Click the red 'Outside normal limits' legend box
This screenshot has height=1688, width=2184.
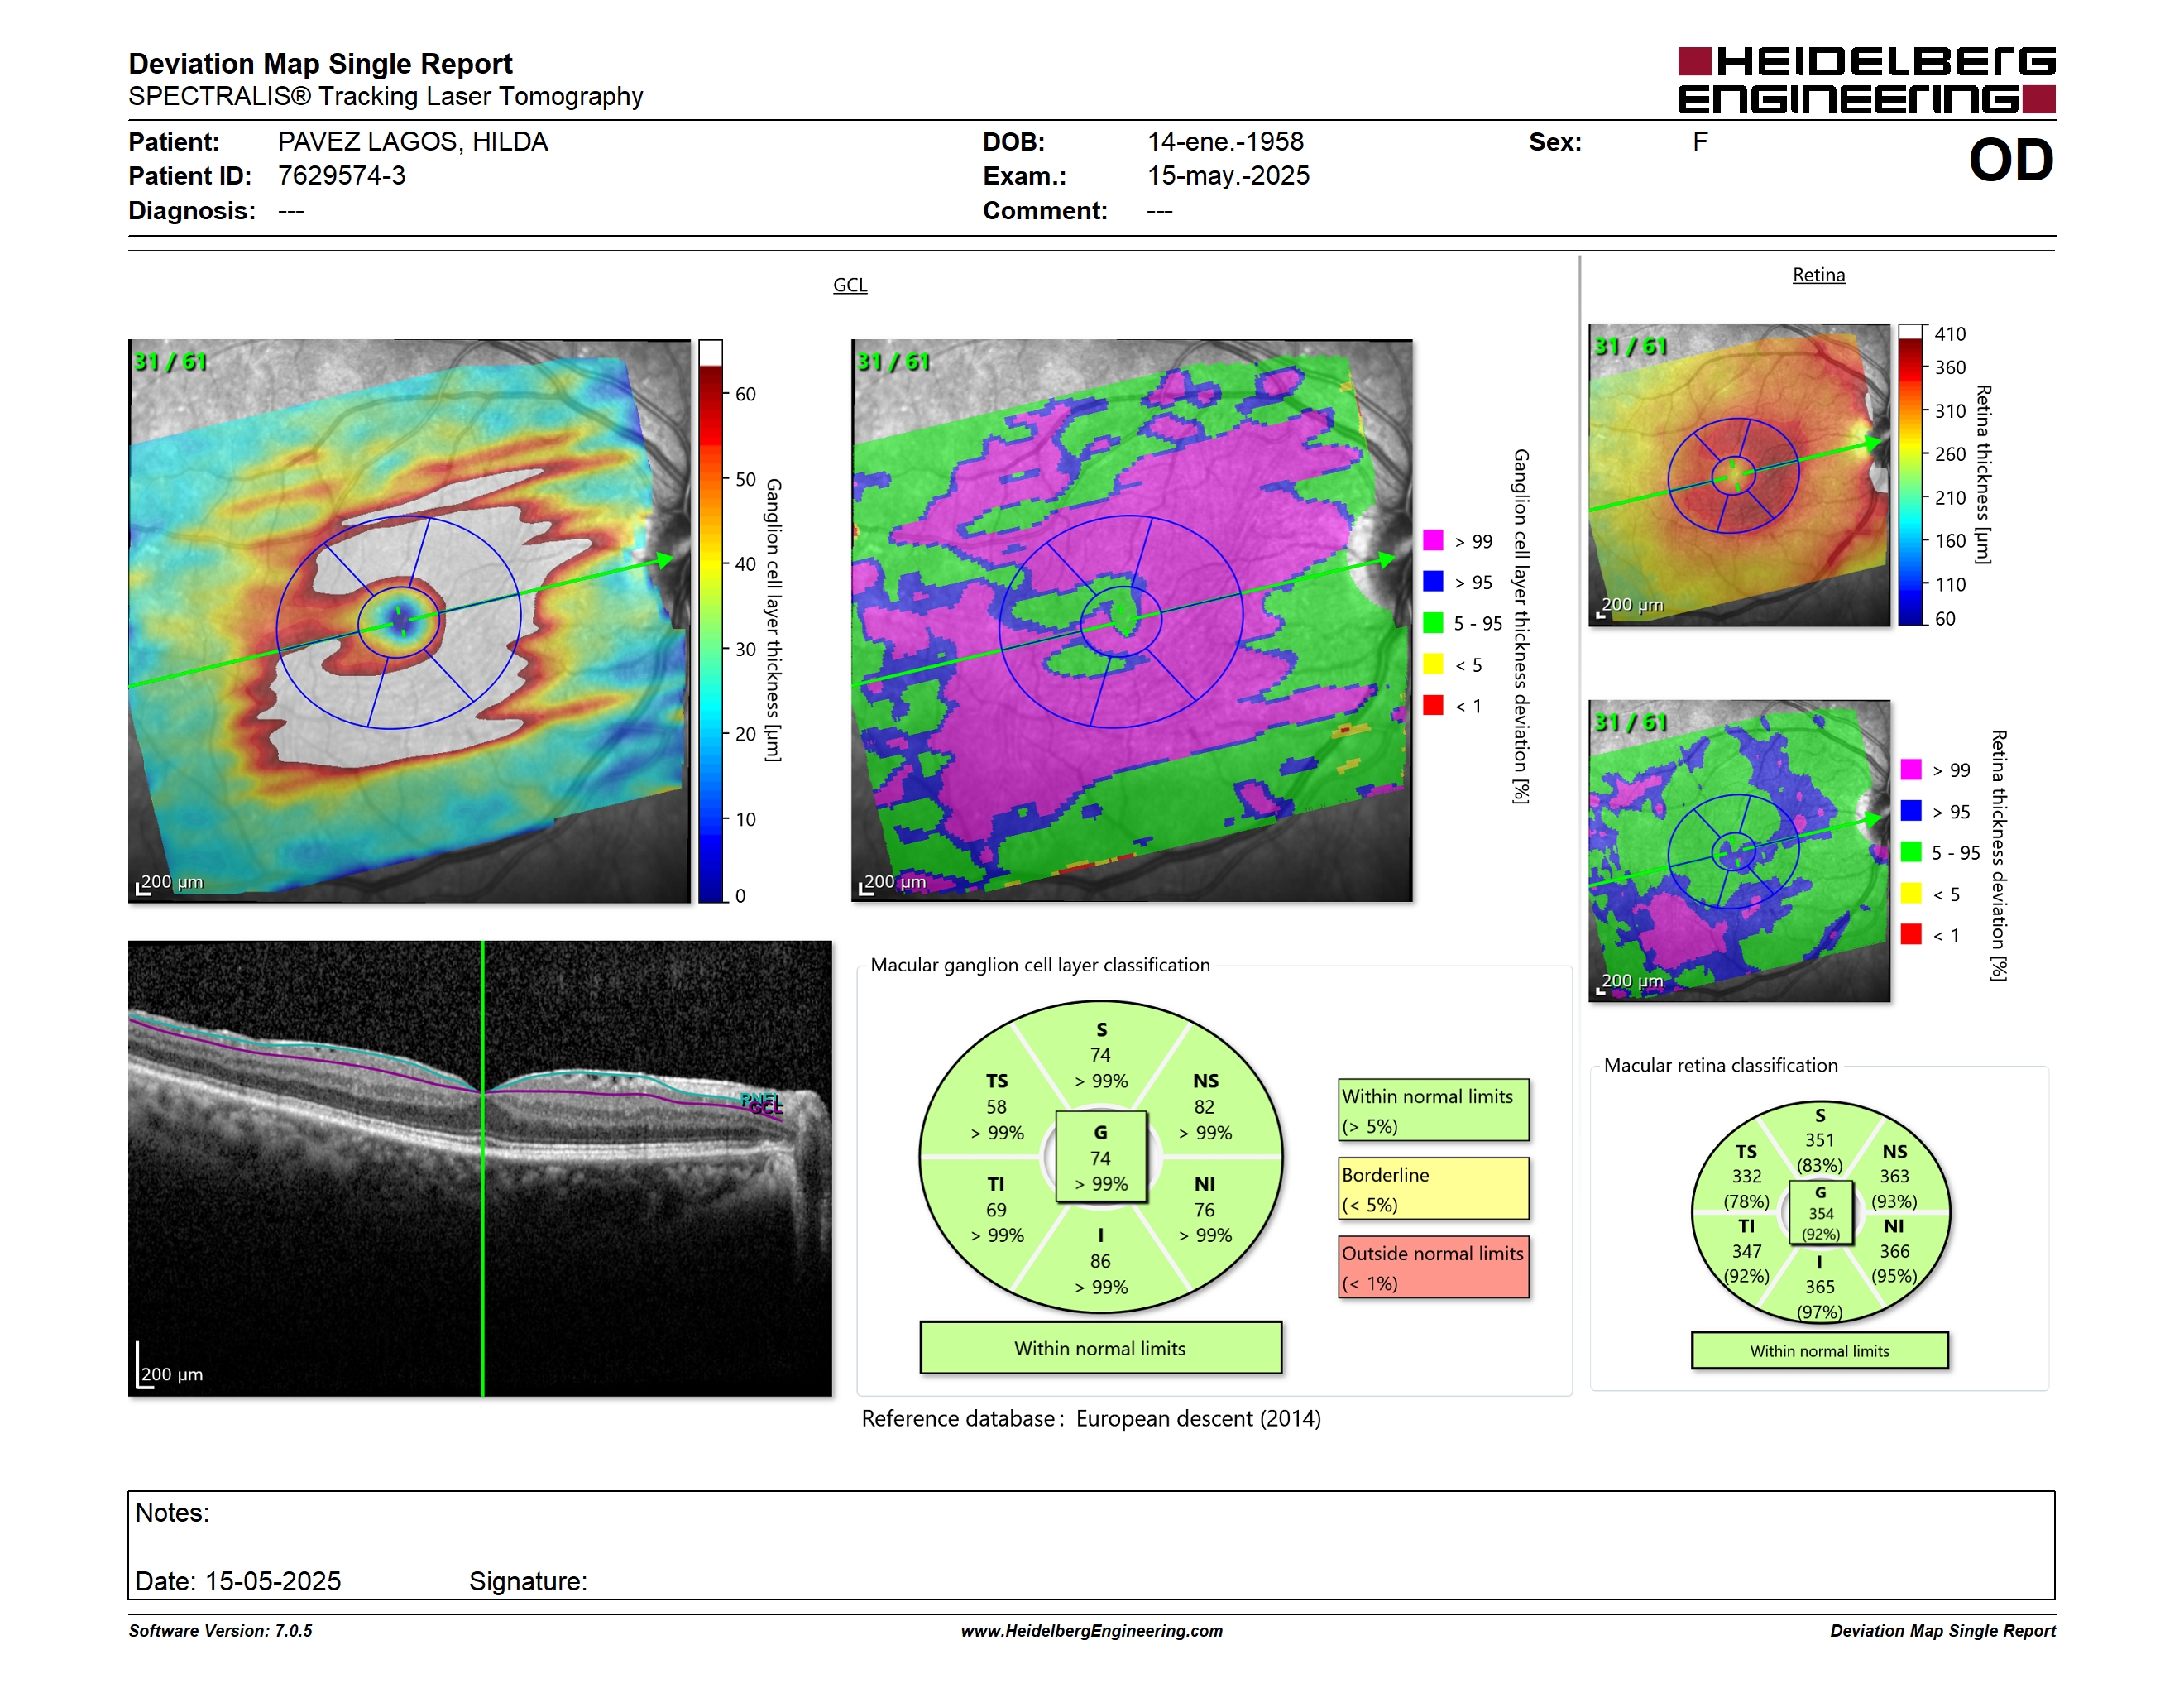[x=1433, y=1267]
